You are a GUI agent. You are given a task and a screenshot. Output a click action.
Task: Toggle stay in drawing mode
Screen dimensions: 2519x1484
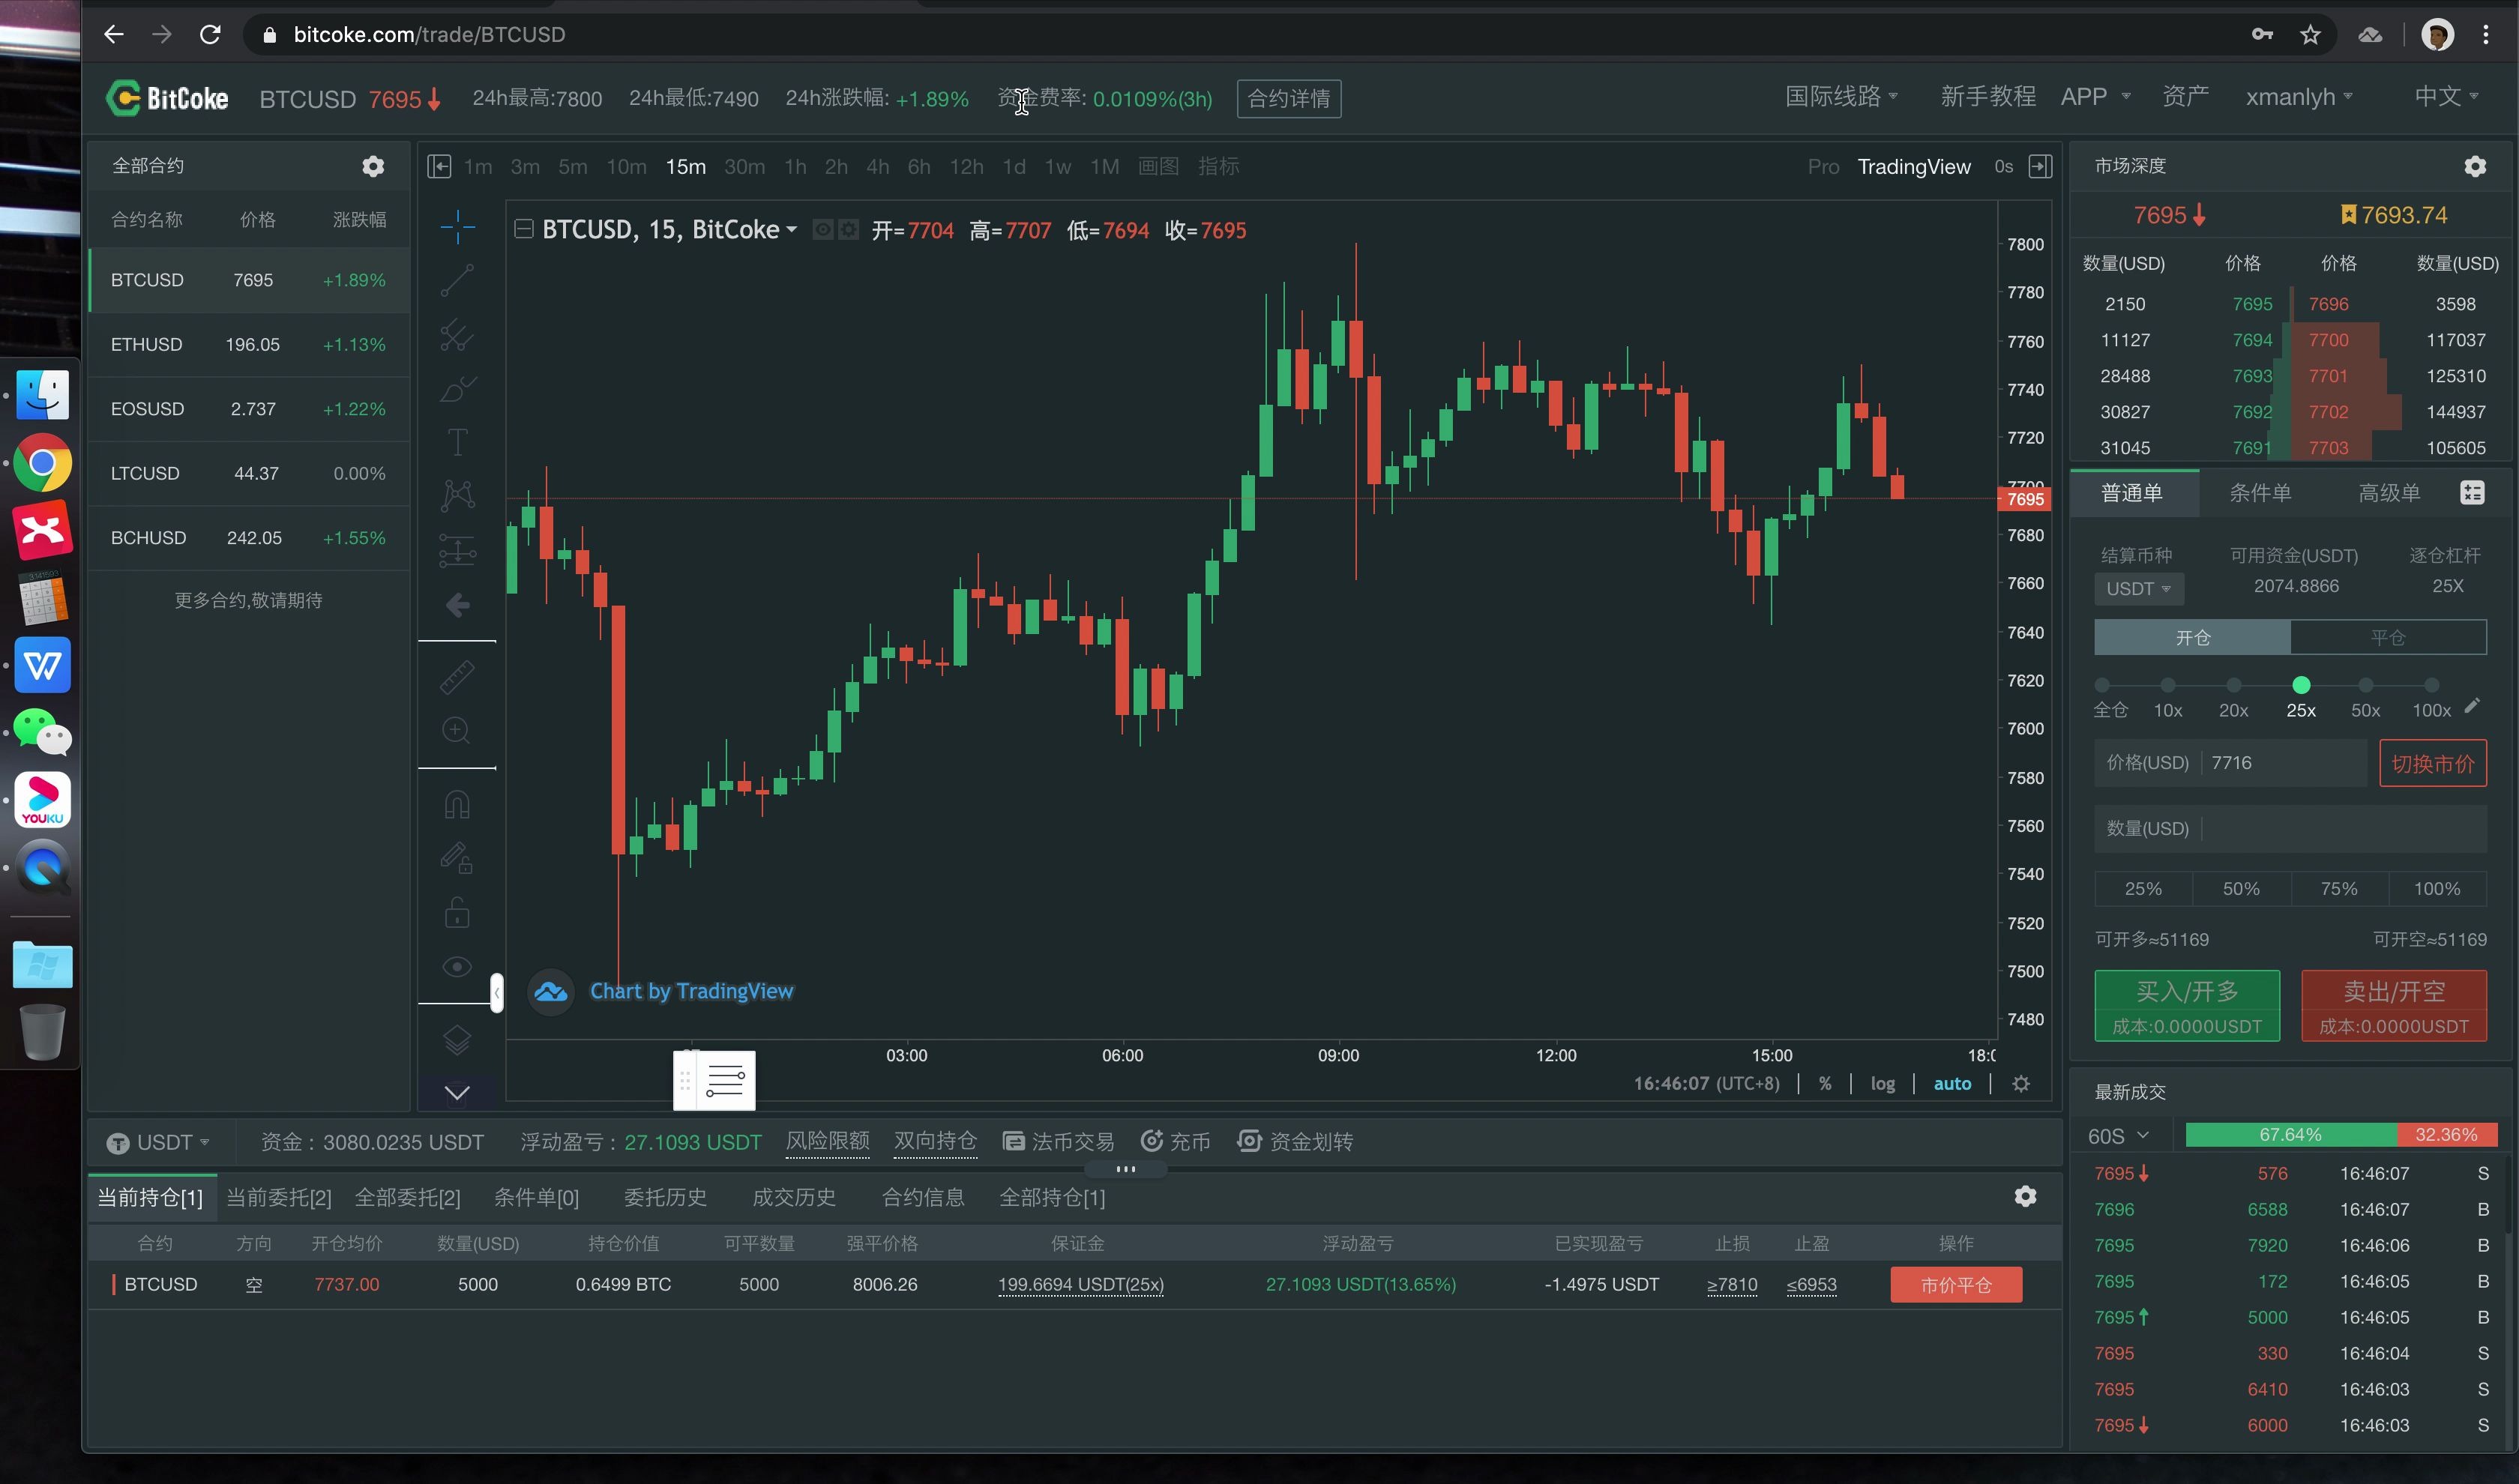[457, 858]
